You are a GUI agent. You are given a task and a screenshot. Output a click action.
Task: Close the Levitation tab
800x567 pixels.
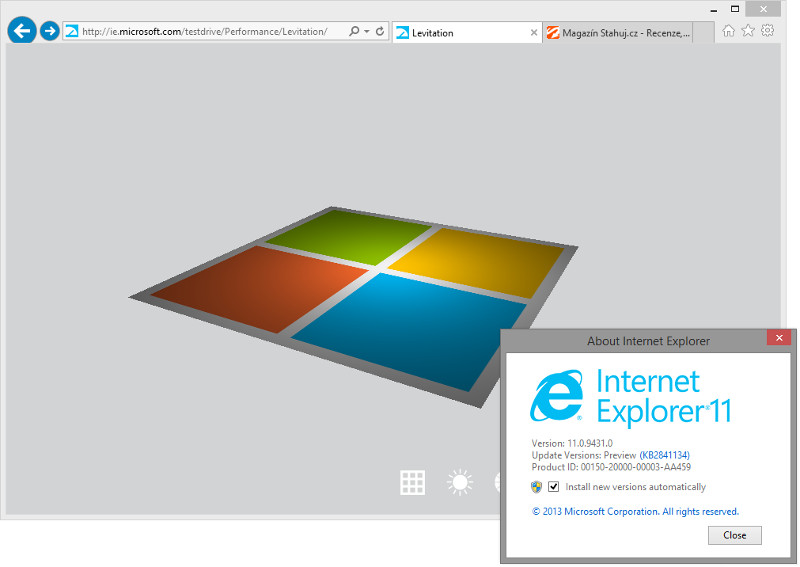tap(534, 33)
